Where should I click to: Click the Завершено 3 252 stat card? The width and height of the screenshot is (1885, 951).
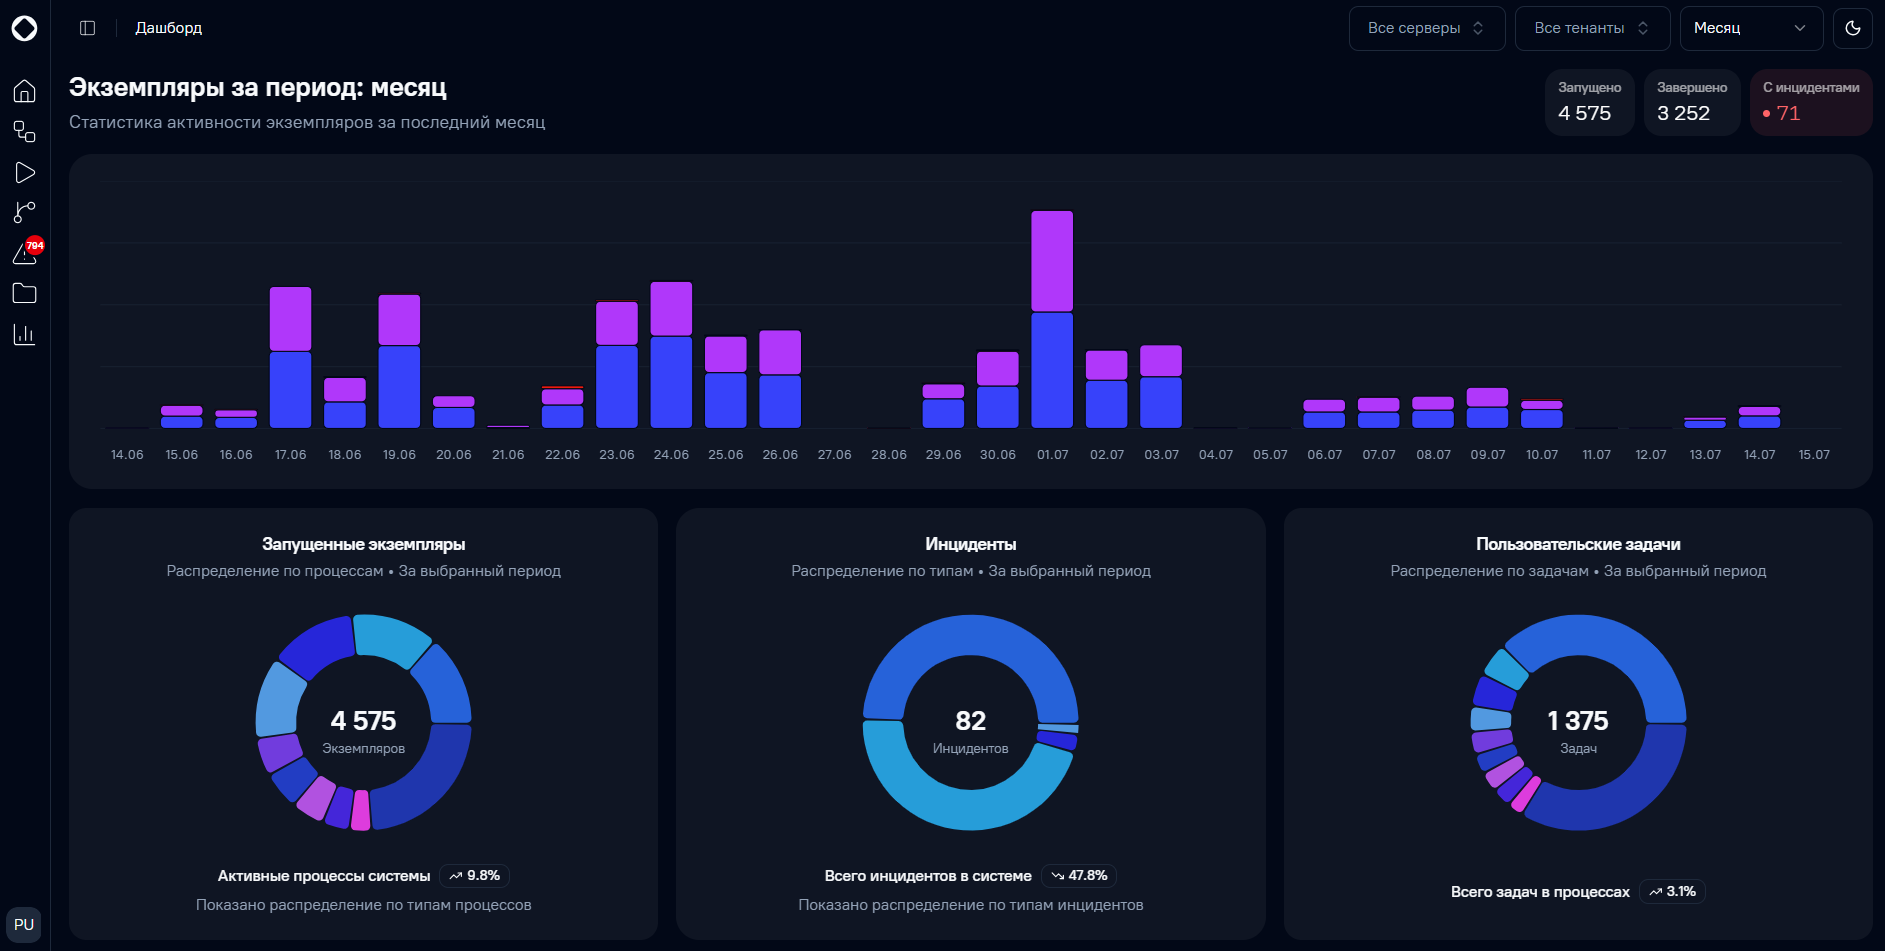point(1692,102)
